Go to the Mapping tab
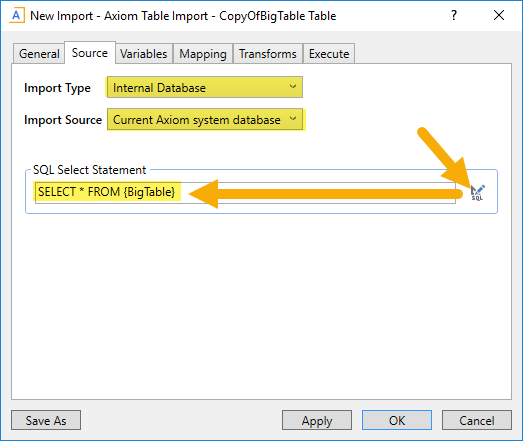 pyautogui.click(x=203, y=54)
